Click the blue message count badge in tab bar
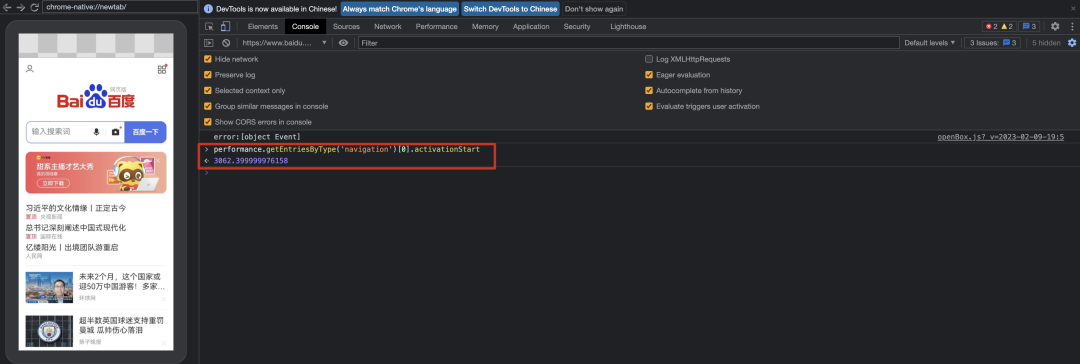This screenshot has width=1080, height=364. [1029, 26]
